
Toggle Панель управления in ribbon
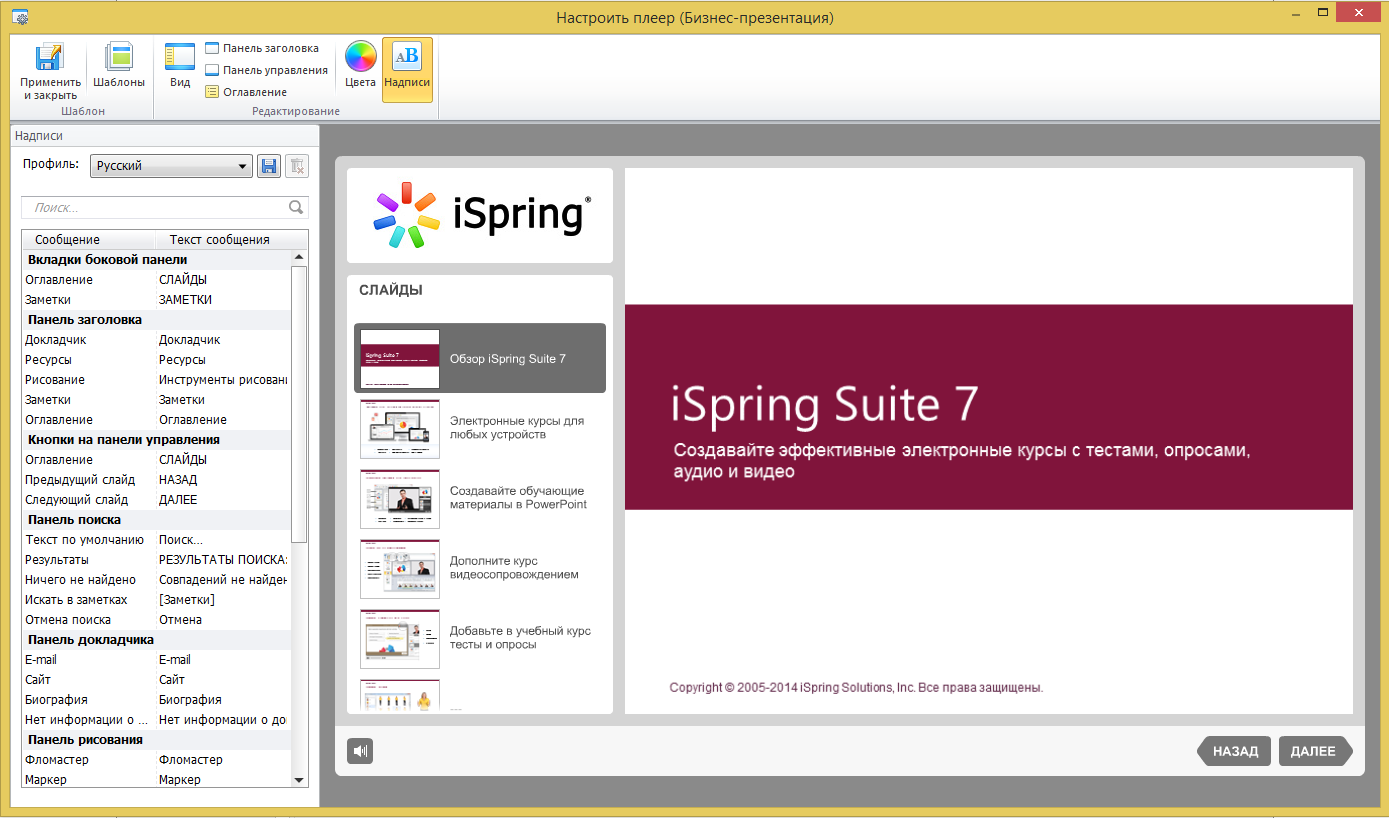[x=267, y=70]
